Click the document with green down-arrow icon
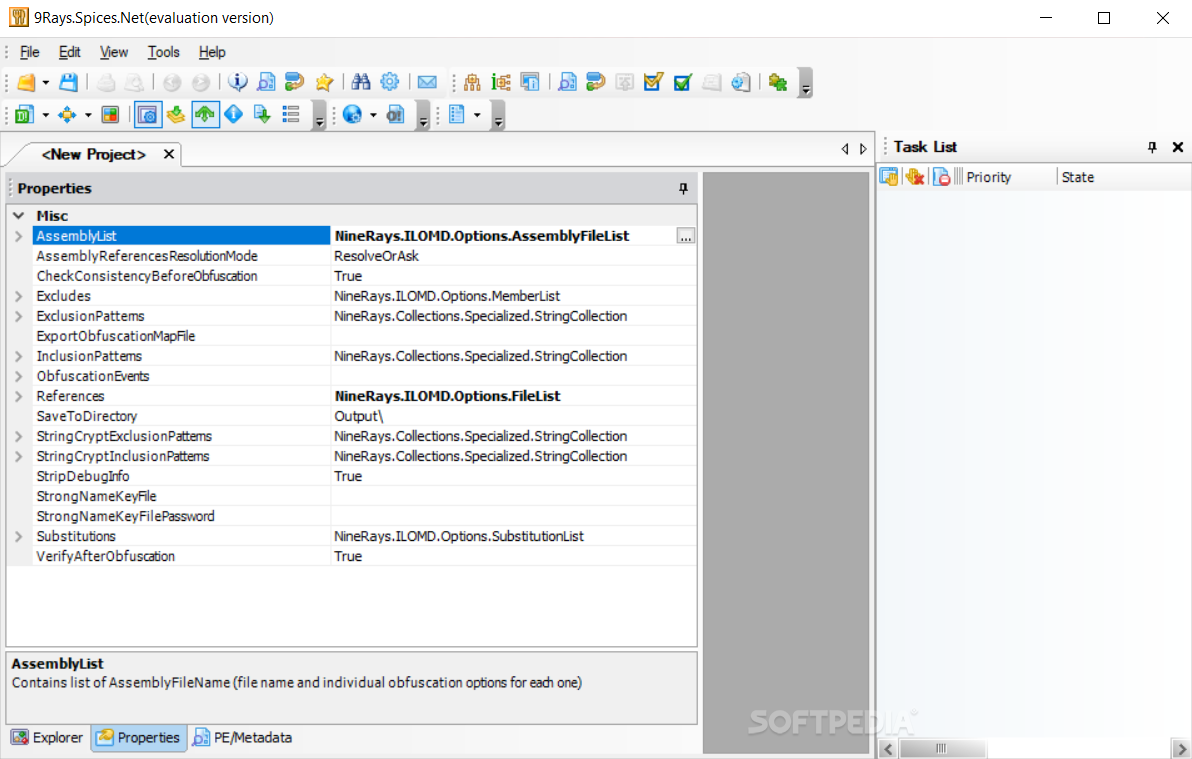This screenshot has width=1192, height=759. [x=262, y=115]
